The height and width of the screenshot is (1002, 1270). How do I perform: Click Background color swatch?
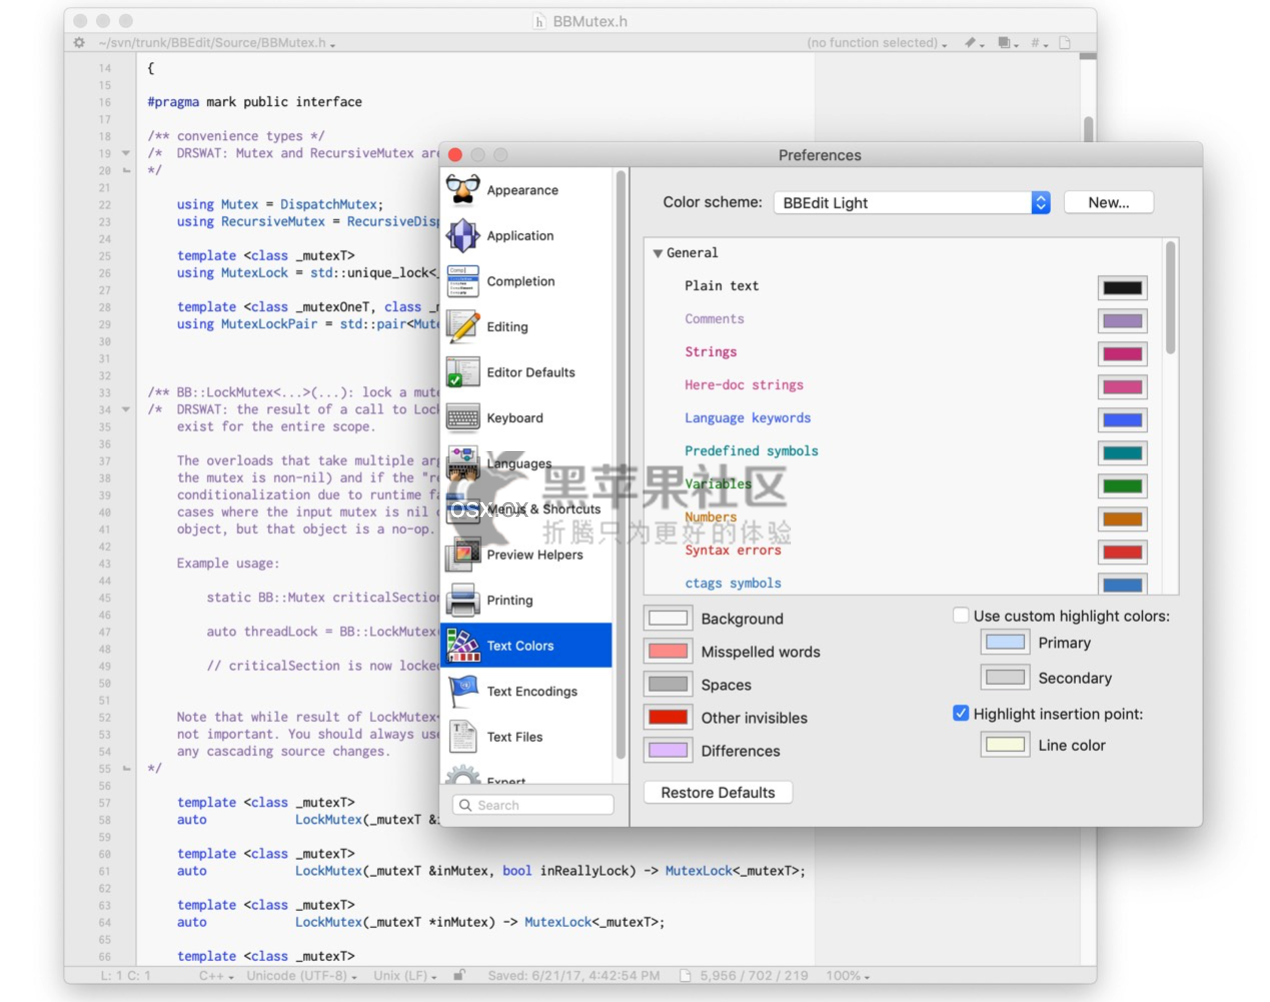(x=668, y=618)
